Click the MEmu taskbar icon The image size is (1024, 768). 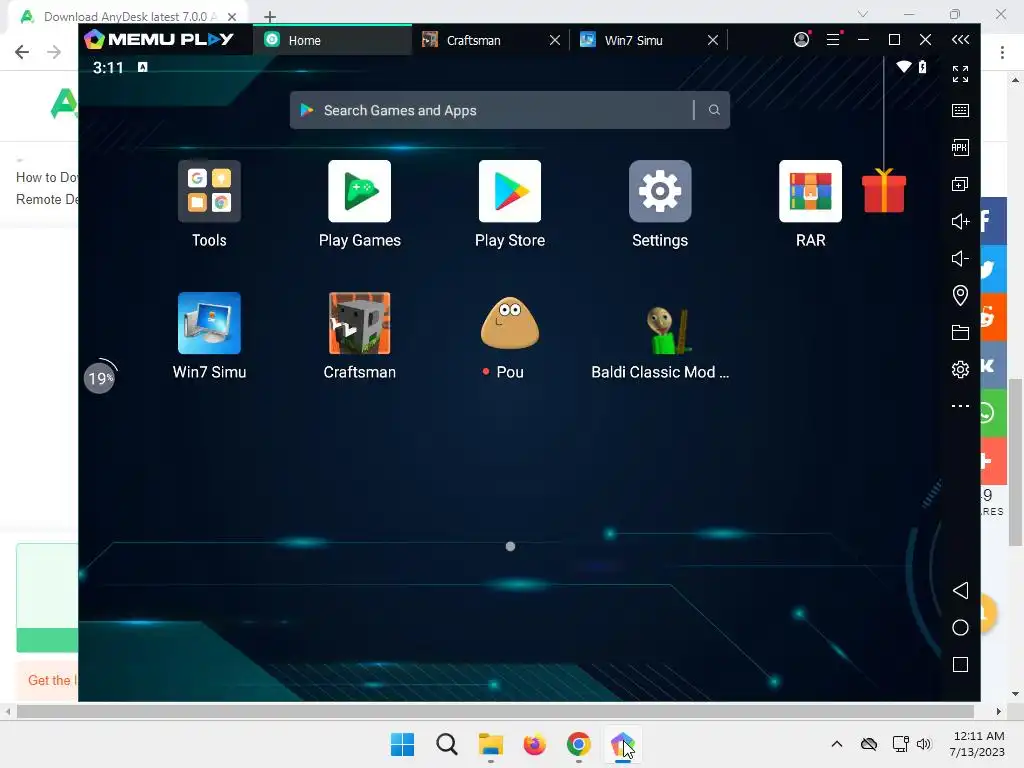click(622, 744)
